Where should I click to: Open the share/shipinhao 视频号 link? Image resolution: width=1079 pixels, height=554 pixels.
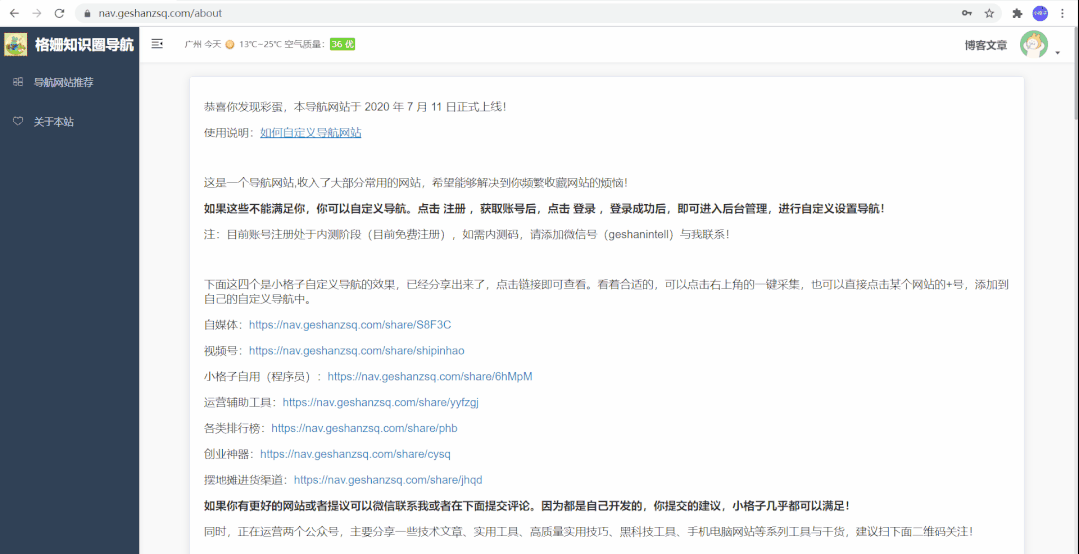point(356,350)
